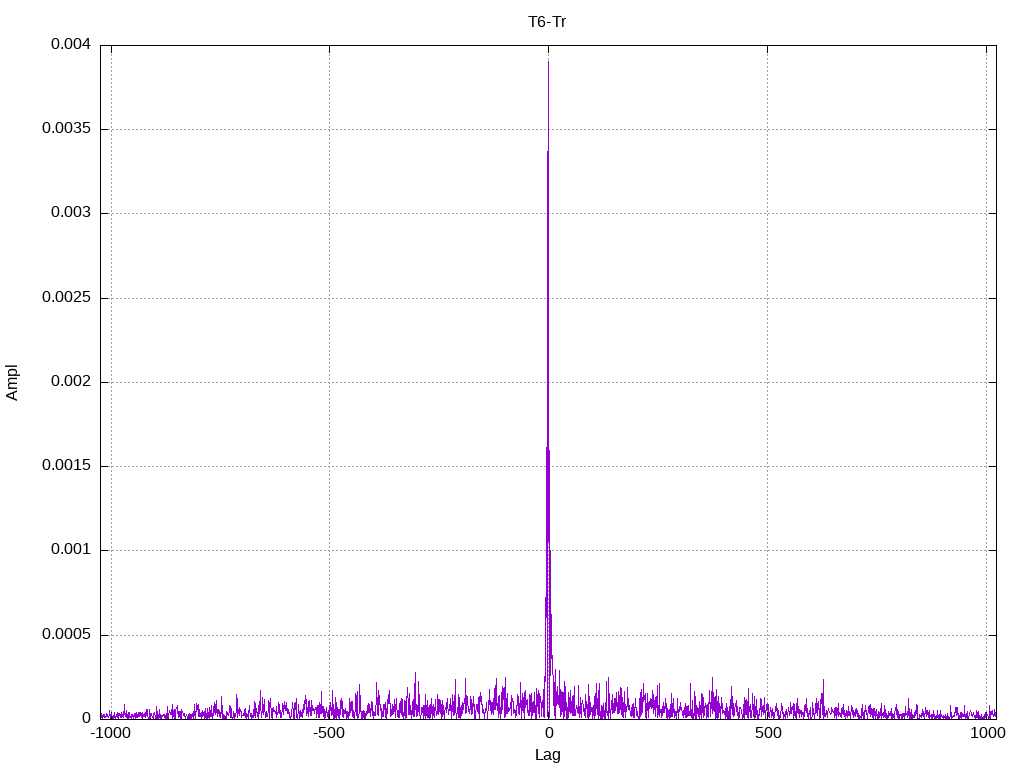Click the 0.0015 y-axis tick label
Viewport: 1024px width, 768px height.
66,466
